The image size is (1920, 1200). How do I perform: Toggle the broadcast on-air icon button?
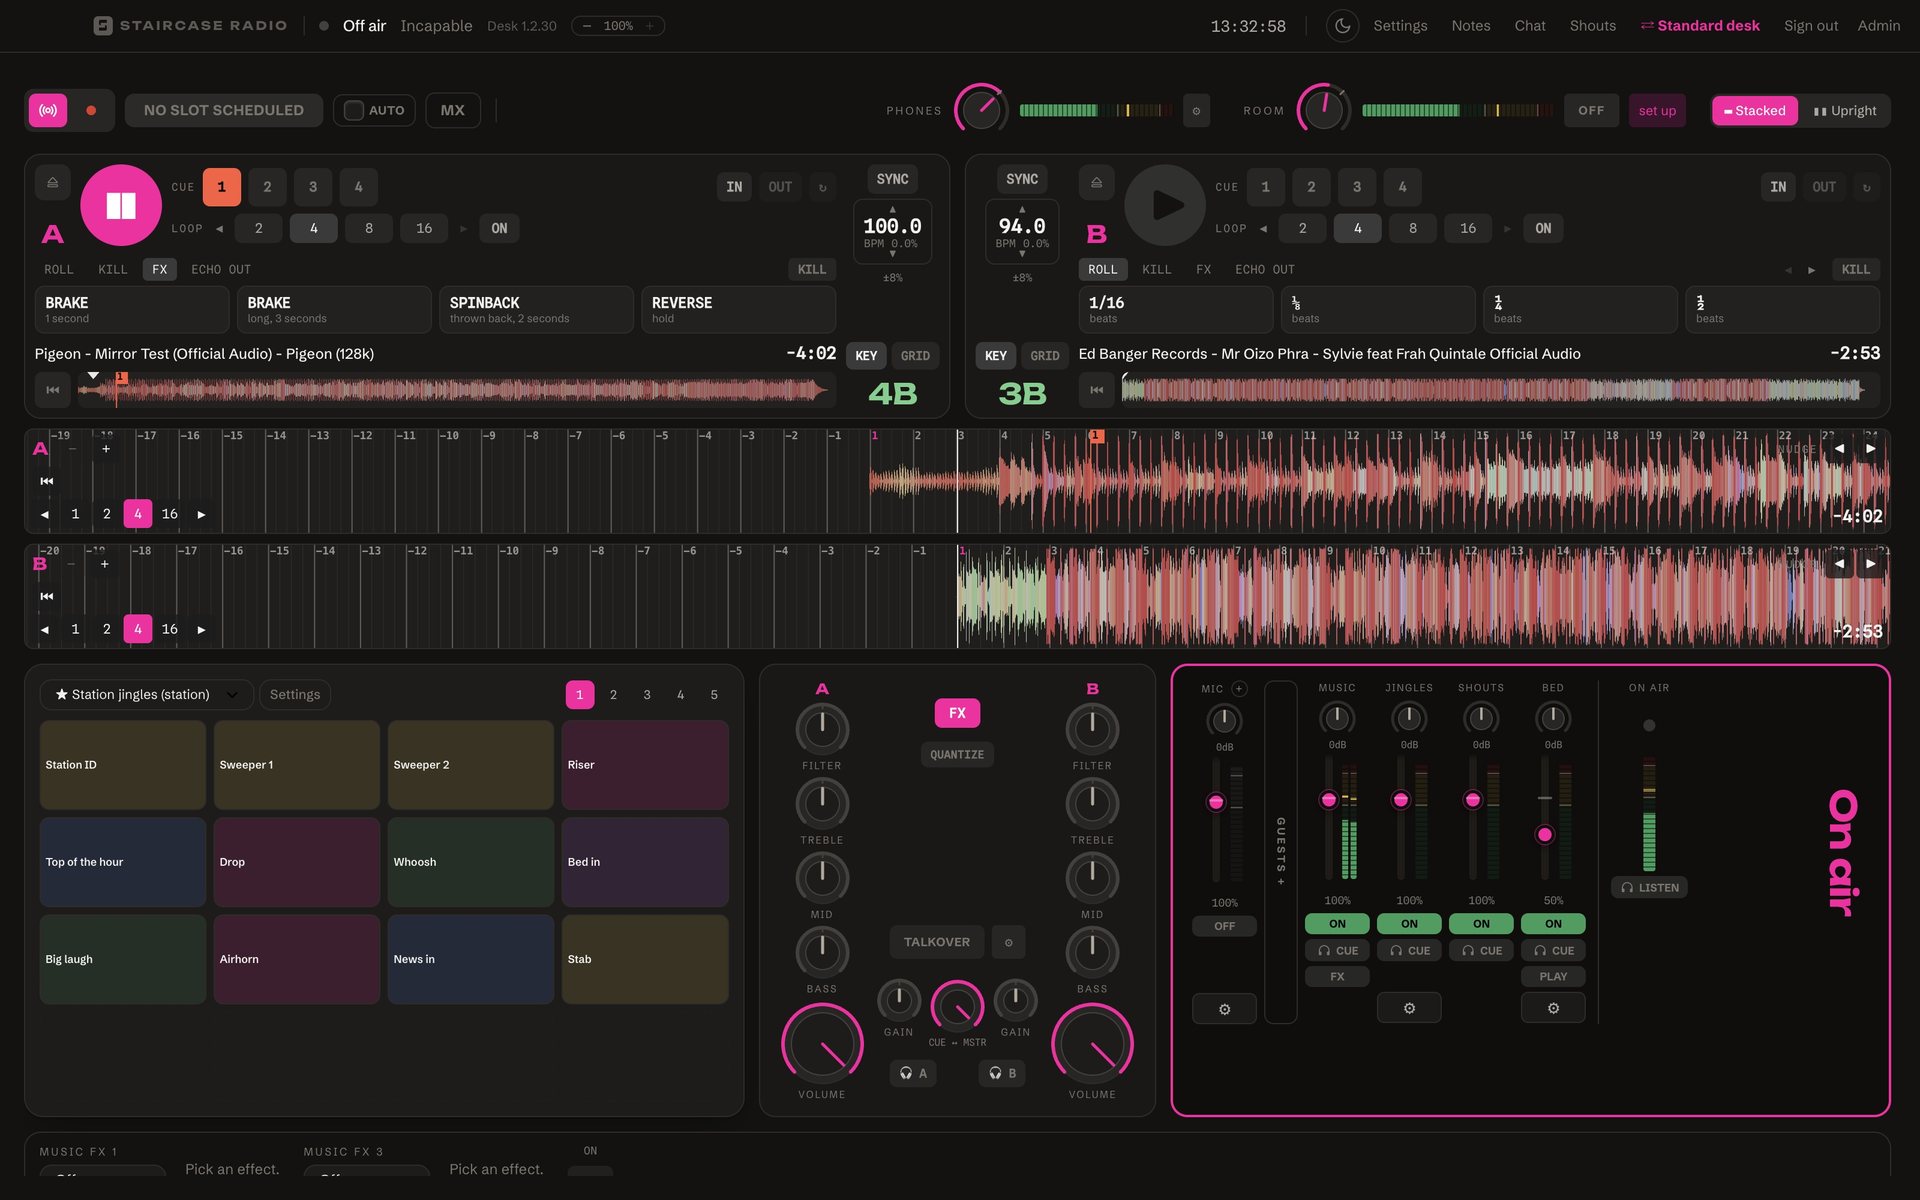(x=48, y=110)
